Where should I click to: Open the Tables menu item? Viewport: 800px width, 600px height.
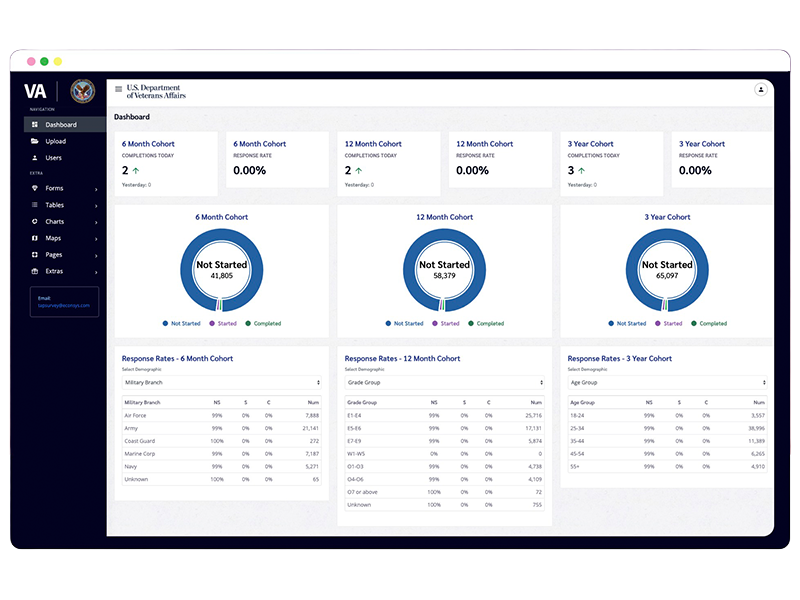click(55, 205)
